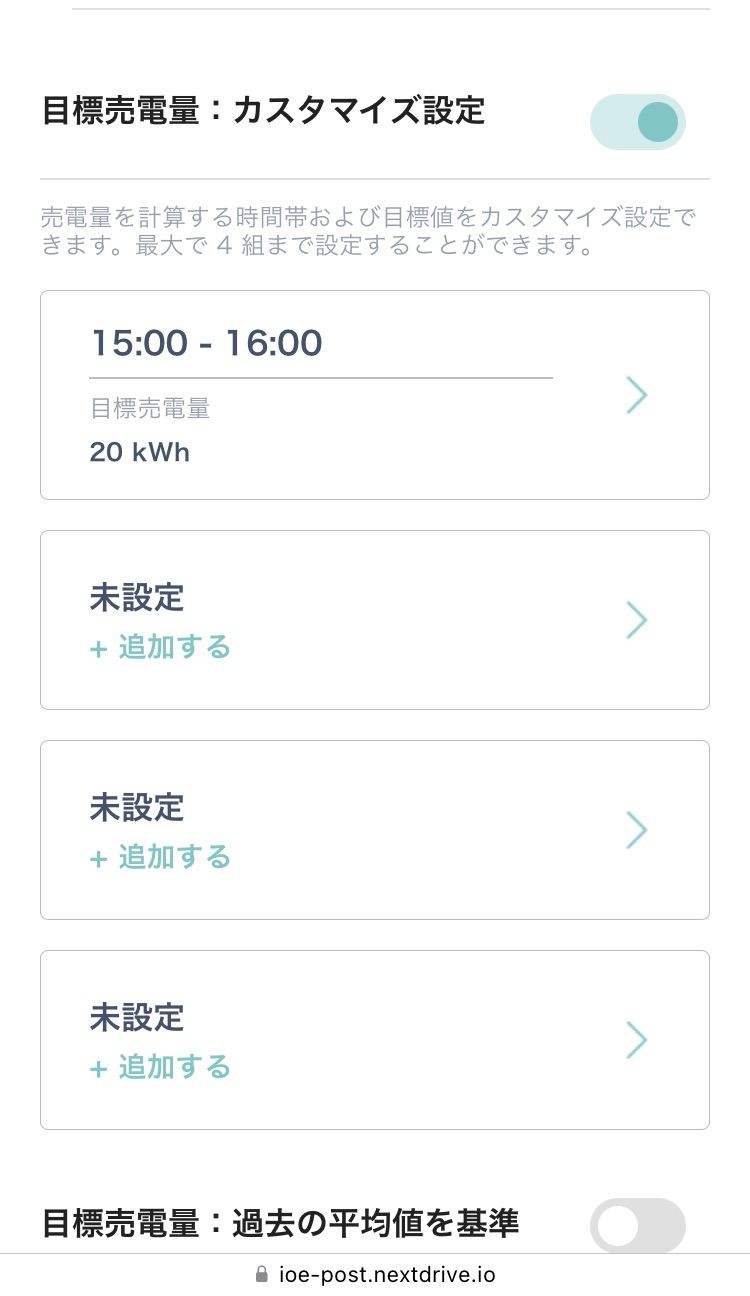Click the gray description text about 4 組
Viewport: 750px width, 1296px height.
click(368, 231)
